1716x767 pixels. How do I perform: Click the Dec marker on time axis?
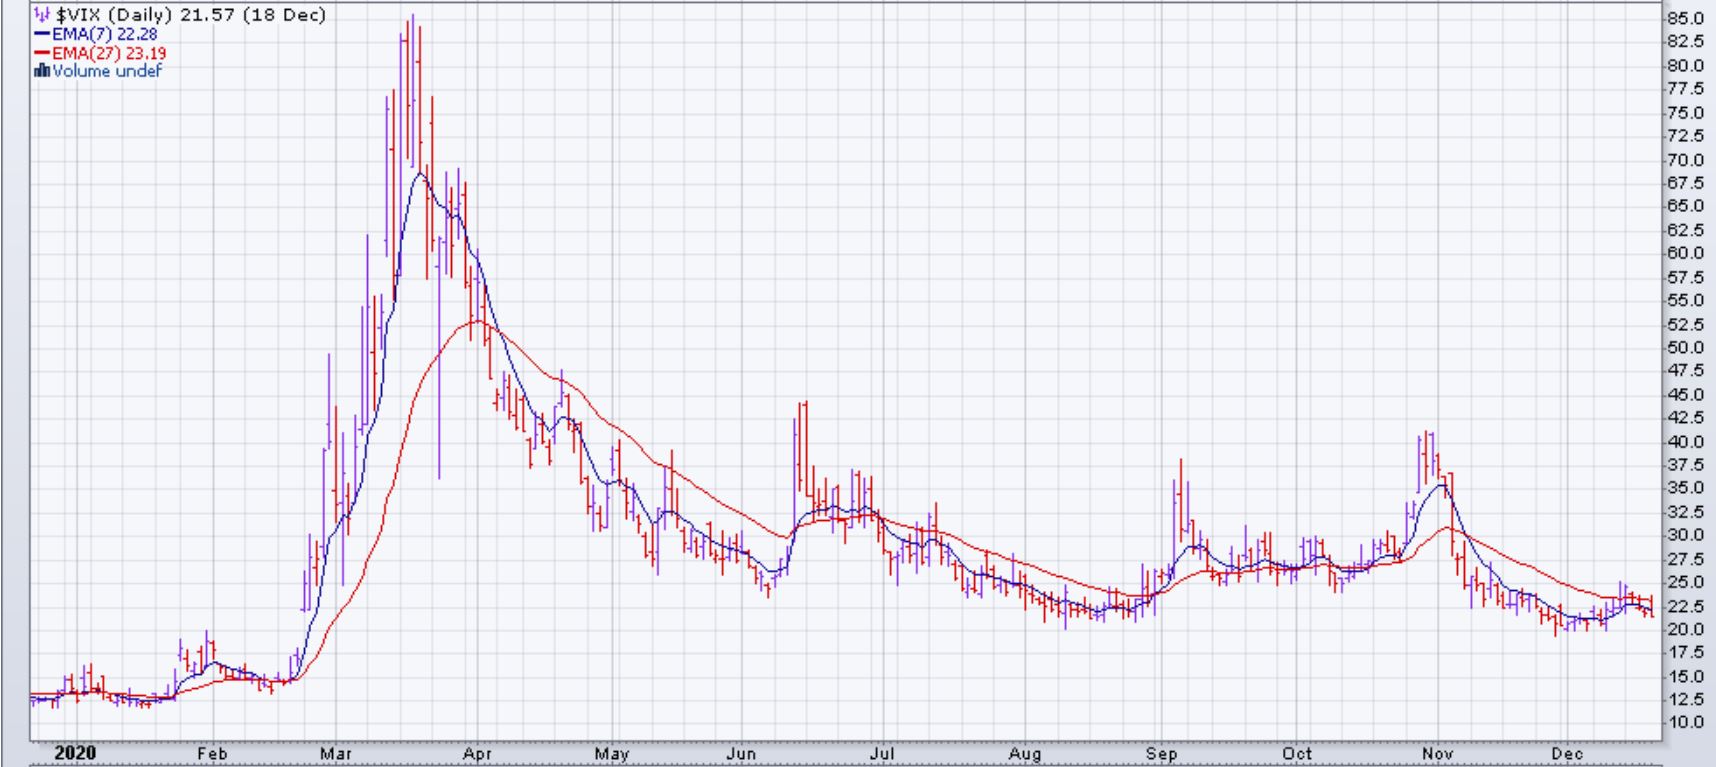(1567, 754)
